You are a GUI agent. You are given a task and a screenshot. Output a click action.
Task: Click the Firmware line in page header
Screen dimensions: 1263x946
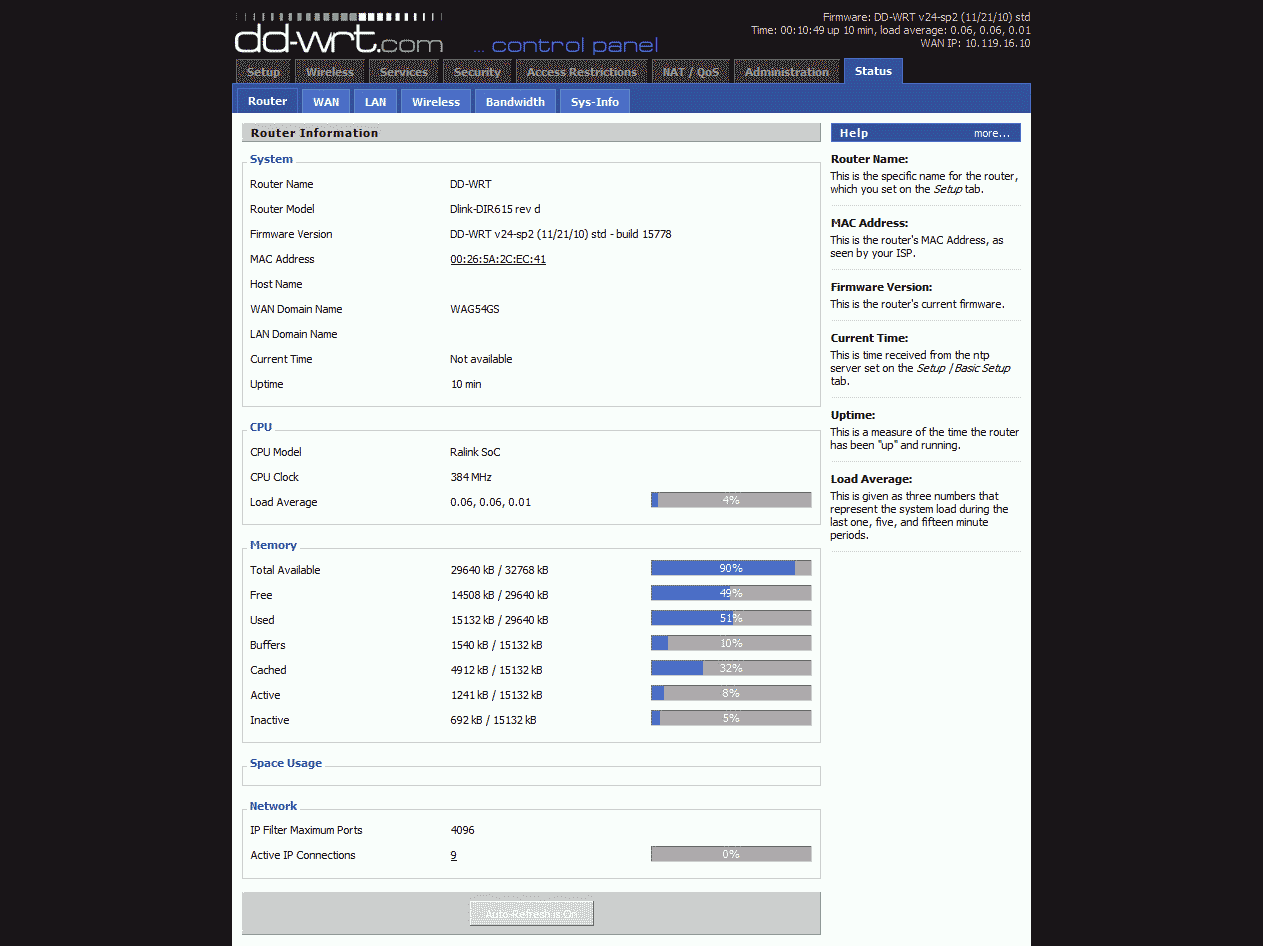click(x=927, y=17)
